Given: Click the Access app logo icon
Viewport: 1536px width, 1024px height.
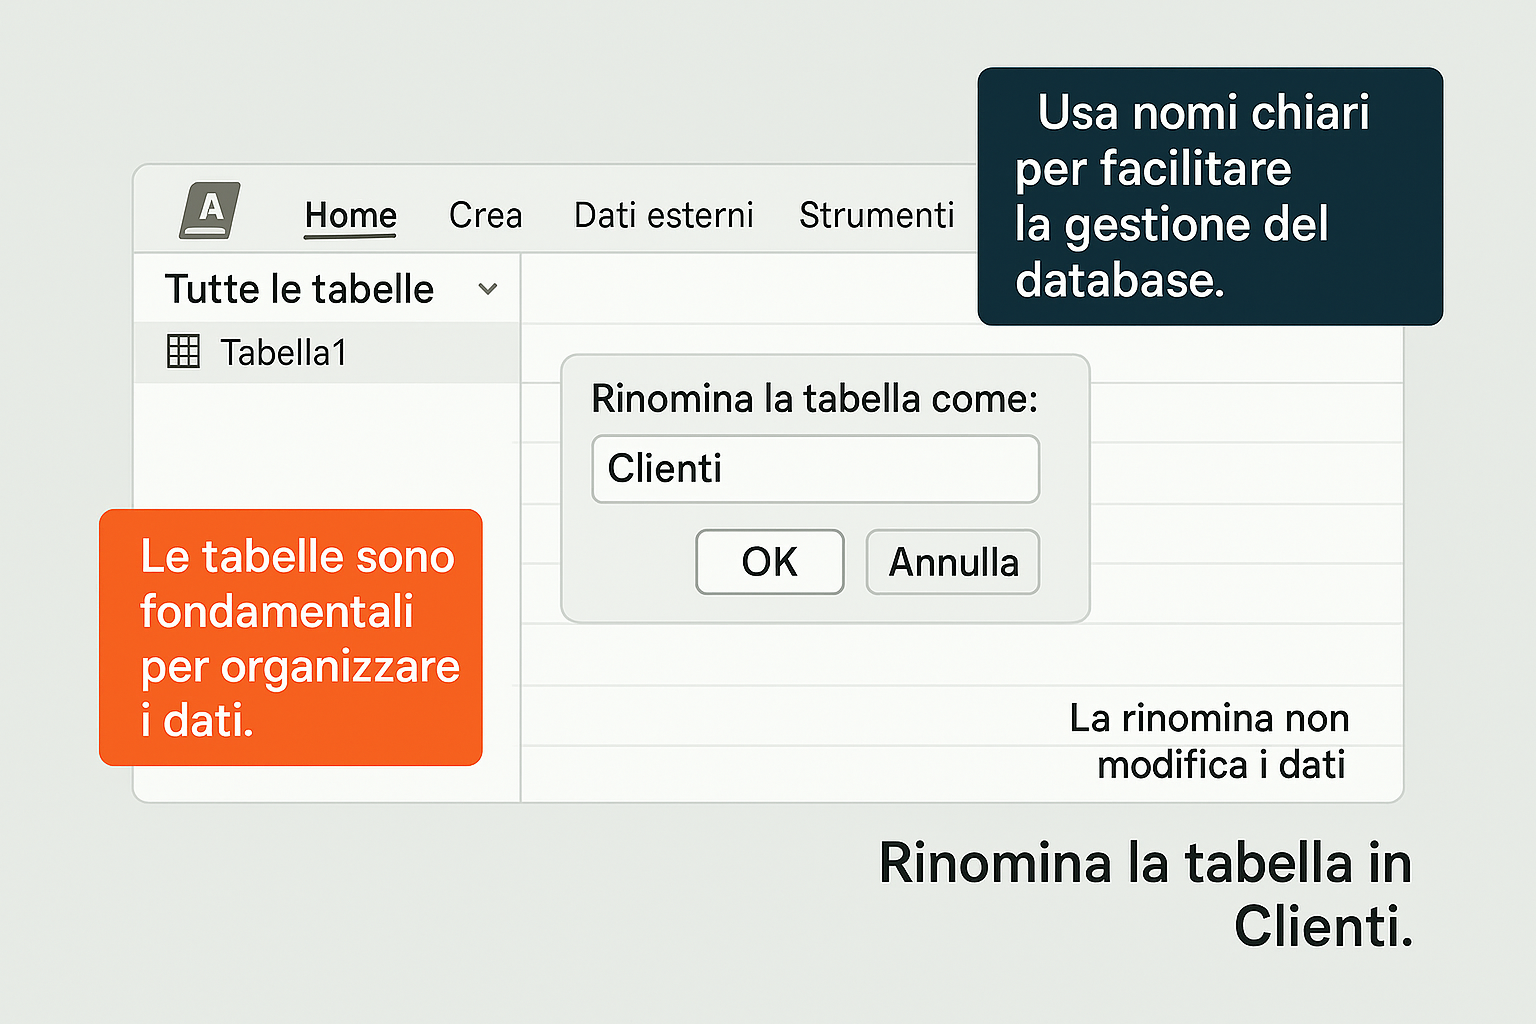Looking at the screenshot, I should (210, 211).
